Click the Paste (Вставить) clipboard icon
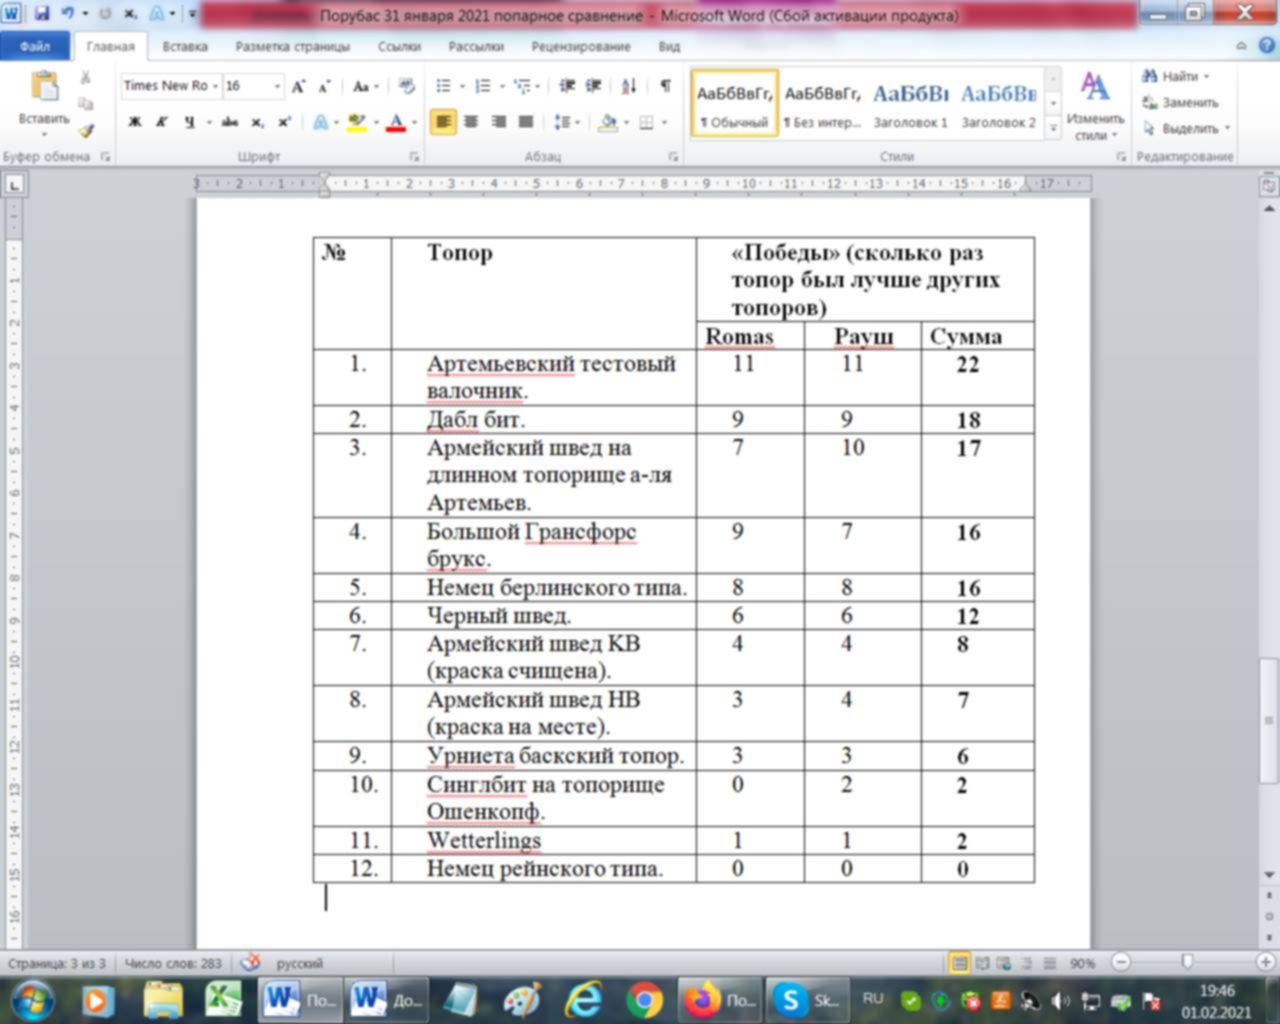This screenshot has width=1280, height=1024. 44,89
